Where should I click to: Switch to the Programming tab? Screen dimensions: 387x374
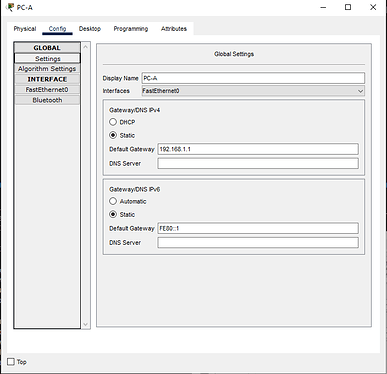pyautogui.click(x=131, y=29)
